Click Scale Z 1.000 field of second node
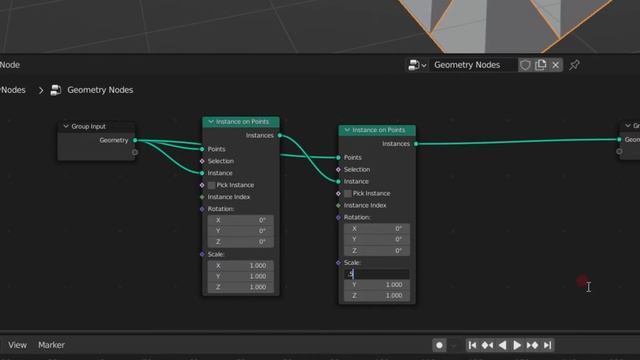The height and width of the screenshot is (360, 640). pos(377,296)
